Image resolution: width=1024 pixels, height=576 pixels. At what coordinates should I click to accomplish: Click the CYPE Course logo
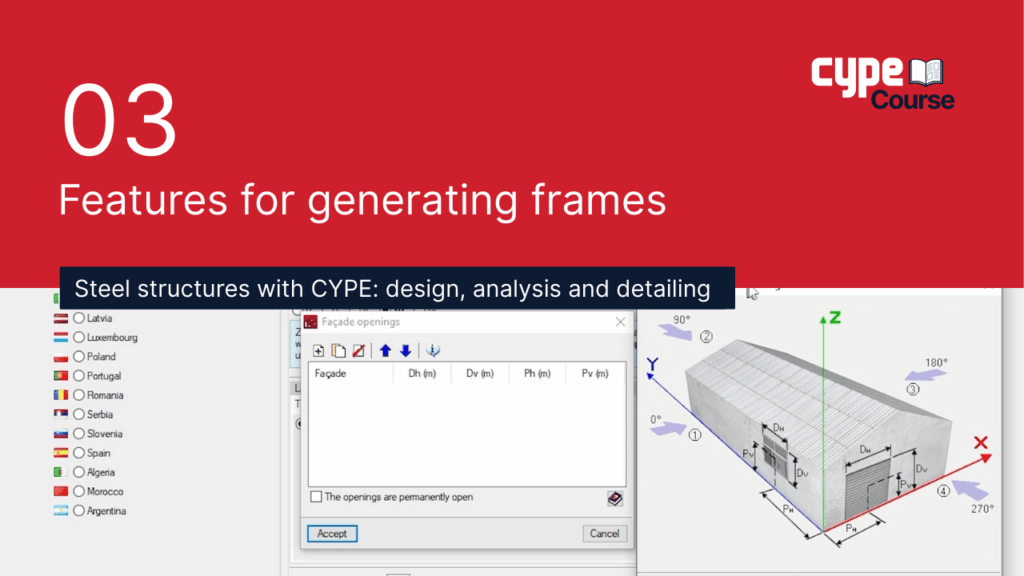882,83
